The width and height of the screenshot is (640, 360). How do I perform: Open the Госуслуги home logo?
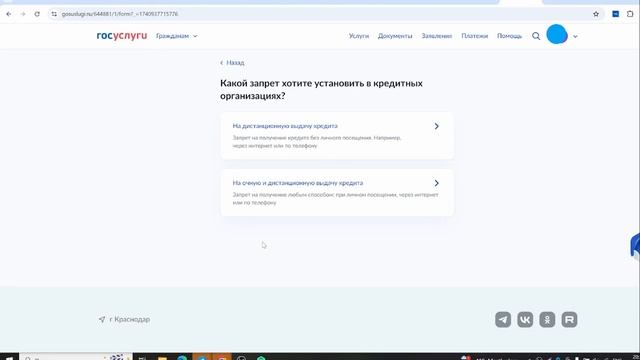(122, 36)
